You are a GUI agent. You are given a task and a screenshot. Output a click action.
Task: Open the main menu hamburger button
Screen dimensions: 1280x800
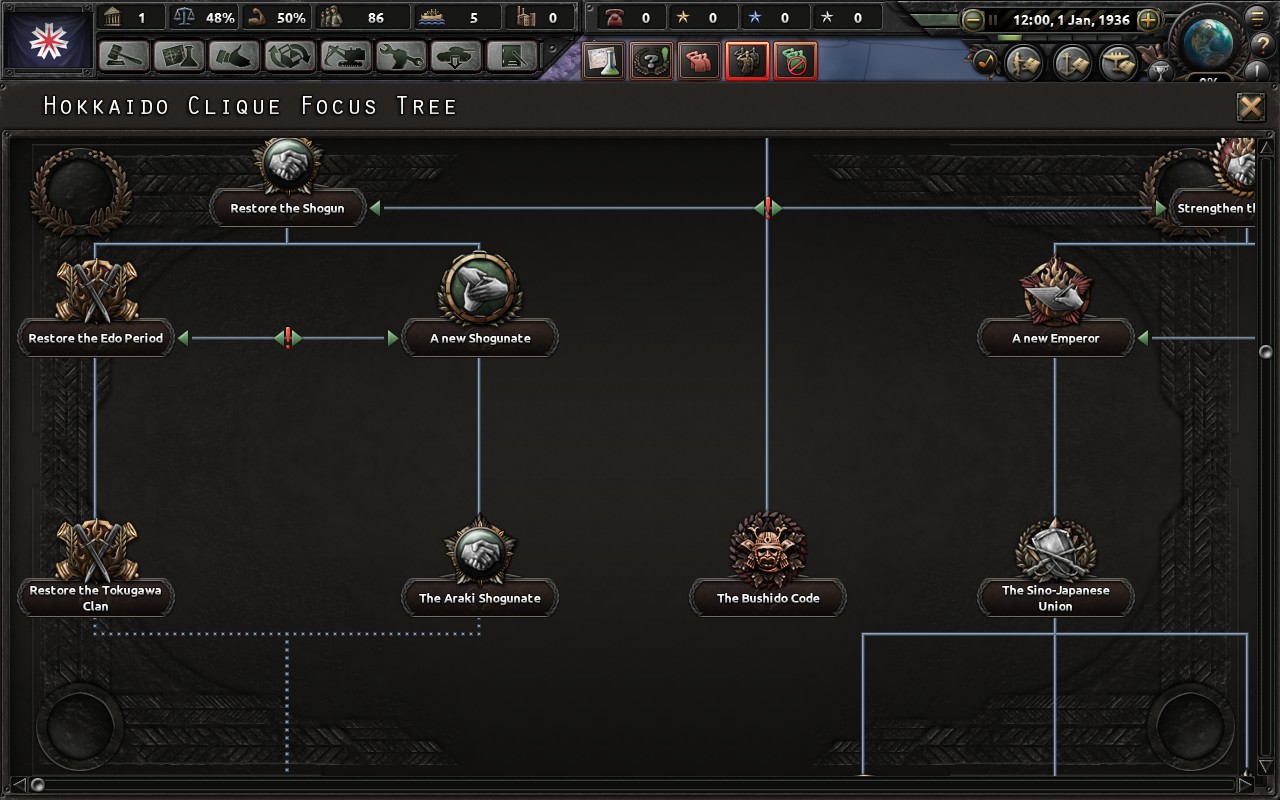1258,16
